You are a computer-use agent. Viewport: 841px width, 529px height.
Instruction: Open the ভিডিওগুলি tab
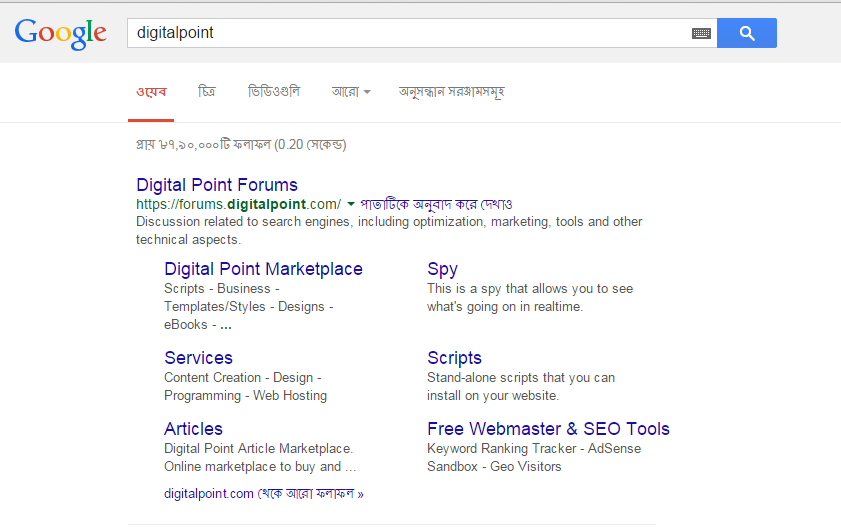click(273, 92)
